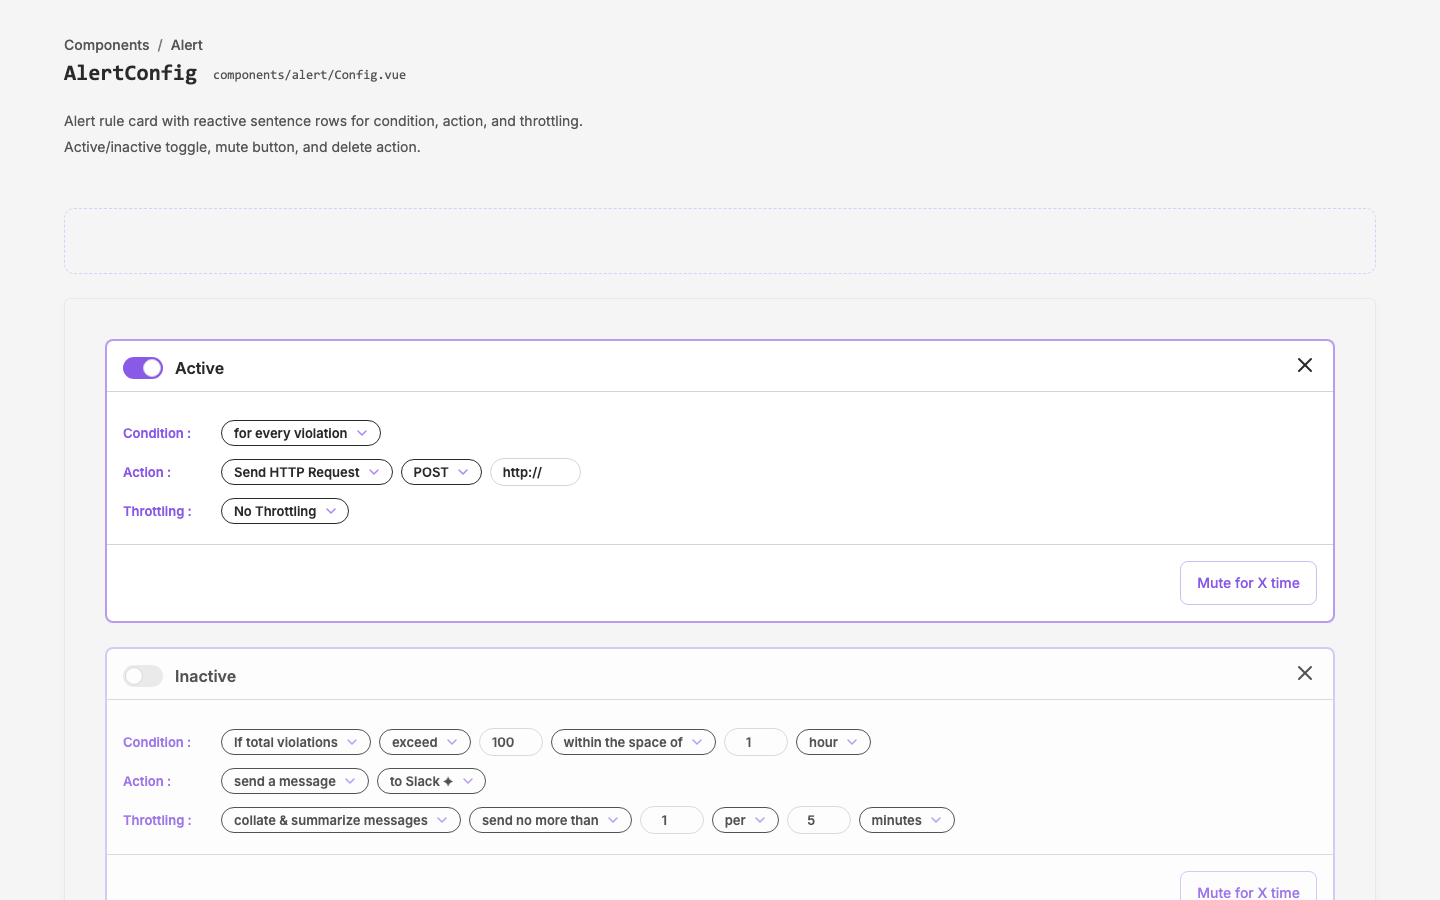Image resolution: width=1440 pixels, height=900 pixels.
Task: Delete the Active alert with X icon
Action: (x=1305, y=365)
